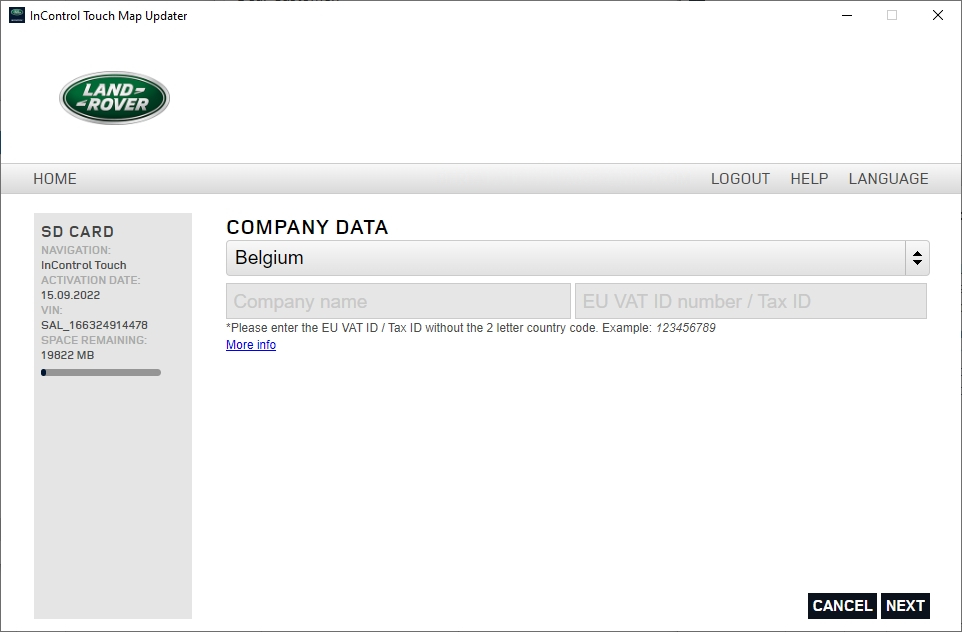This screenshot has height=632, width=962.
Task: Open the More info link
Action: 251,345
